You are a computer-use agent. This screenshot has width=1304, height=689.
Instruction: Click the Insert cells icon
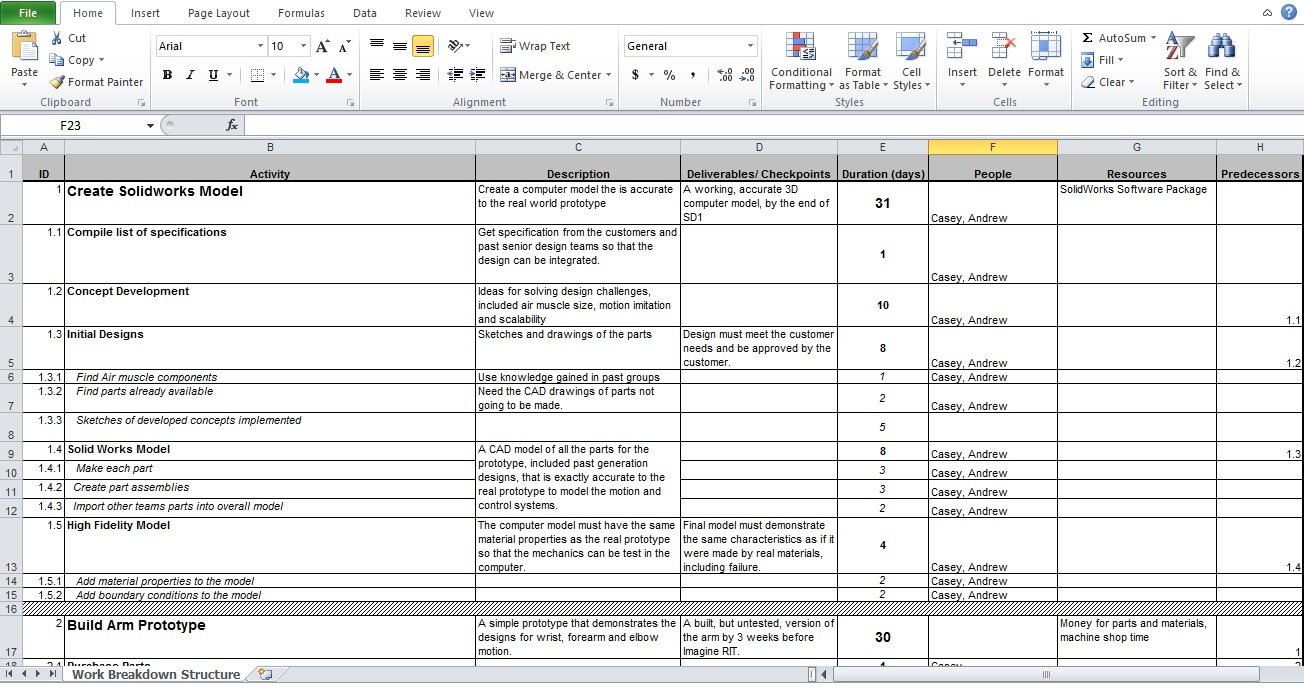pyautogui.click(x=962, y=46)
